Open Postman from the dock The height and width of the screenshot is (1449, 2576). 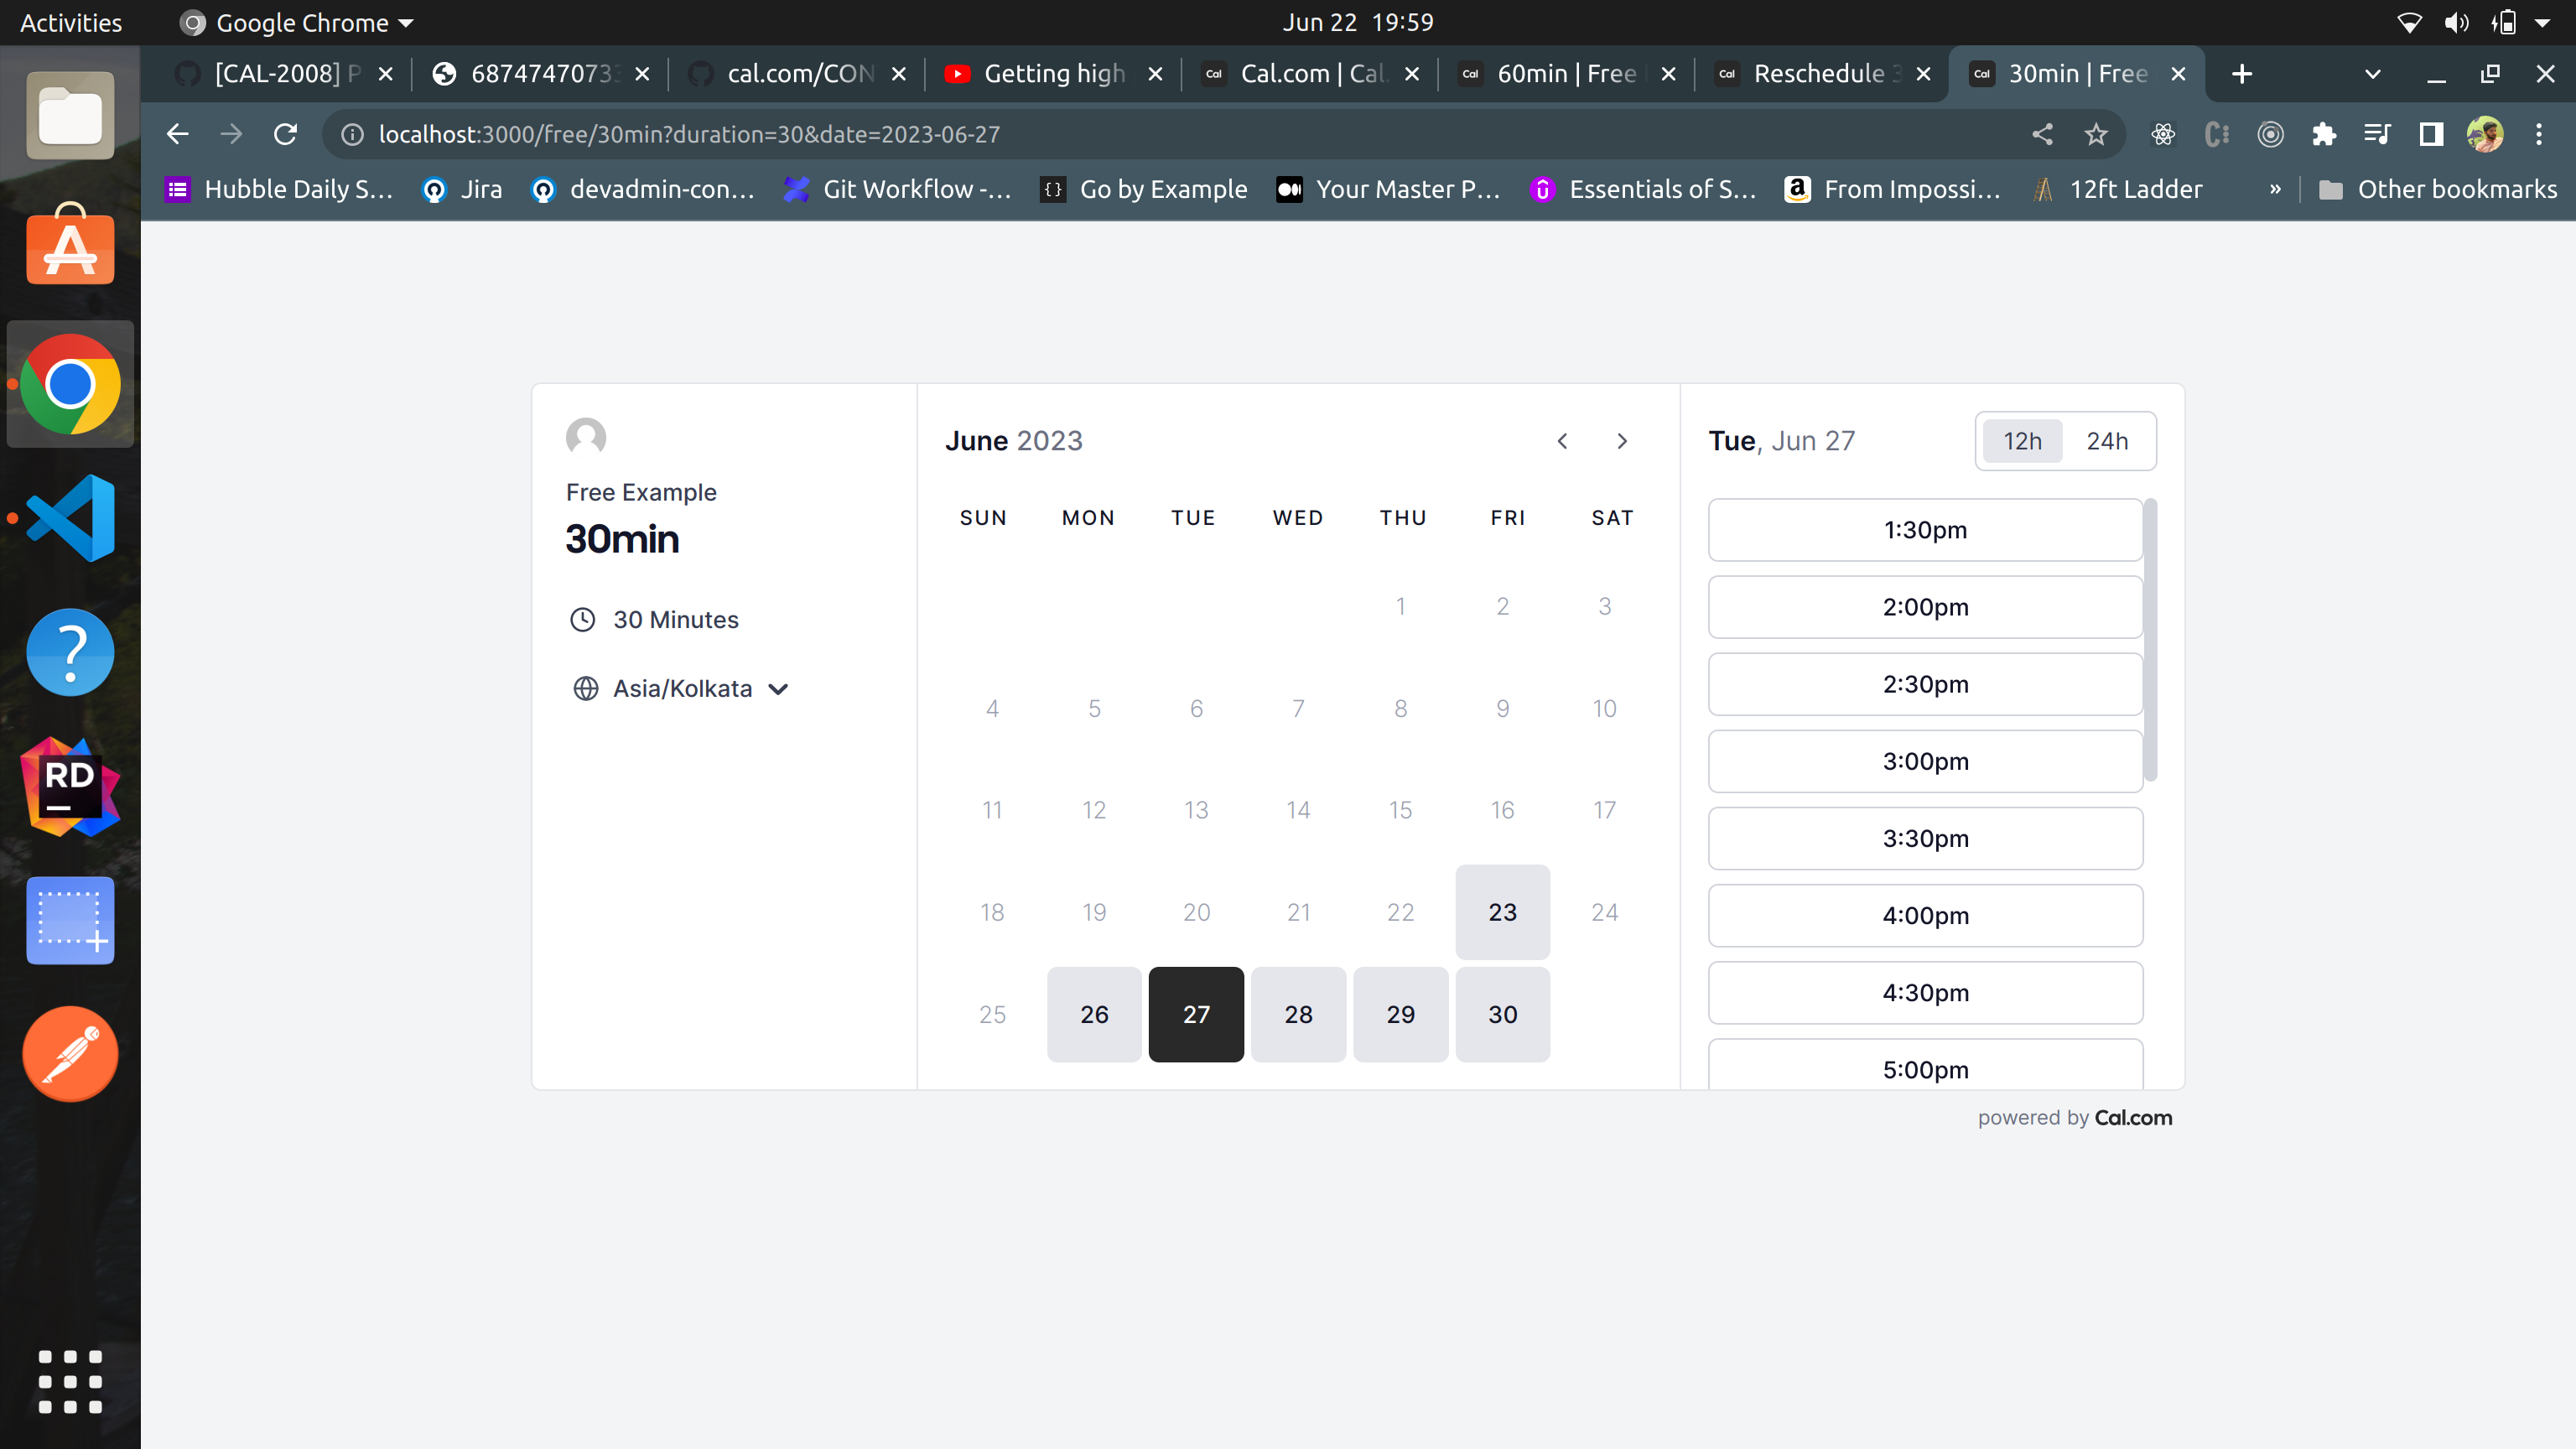[x=70, y=1054]
